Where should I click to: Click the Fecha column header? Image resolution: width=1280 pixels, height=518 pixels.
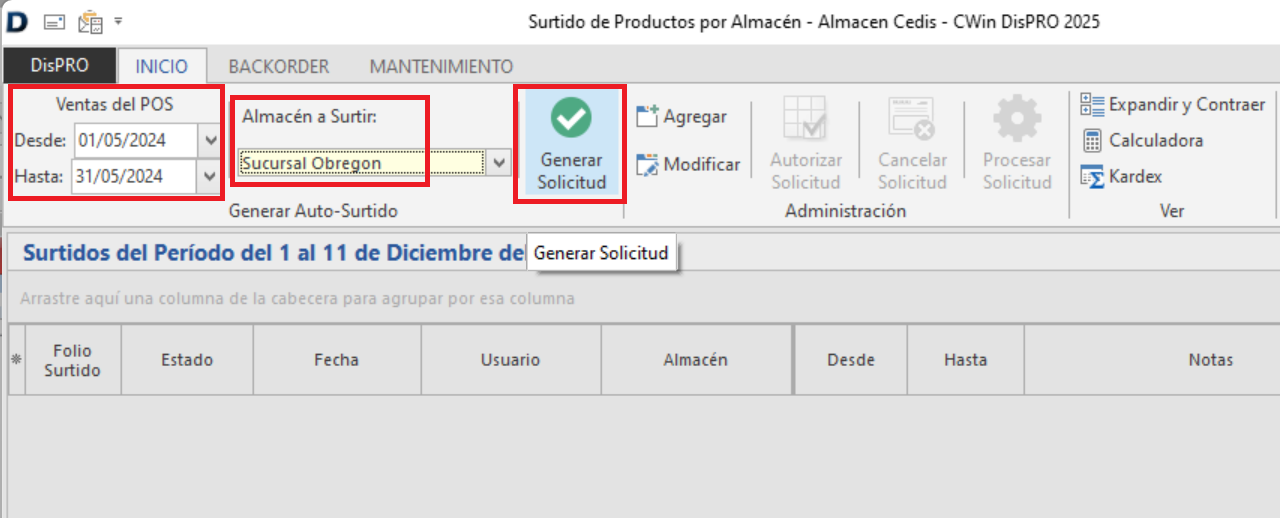click(x=336, y=360)
